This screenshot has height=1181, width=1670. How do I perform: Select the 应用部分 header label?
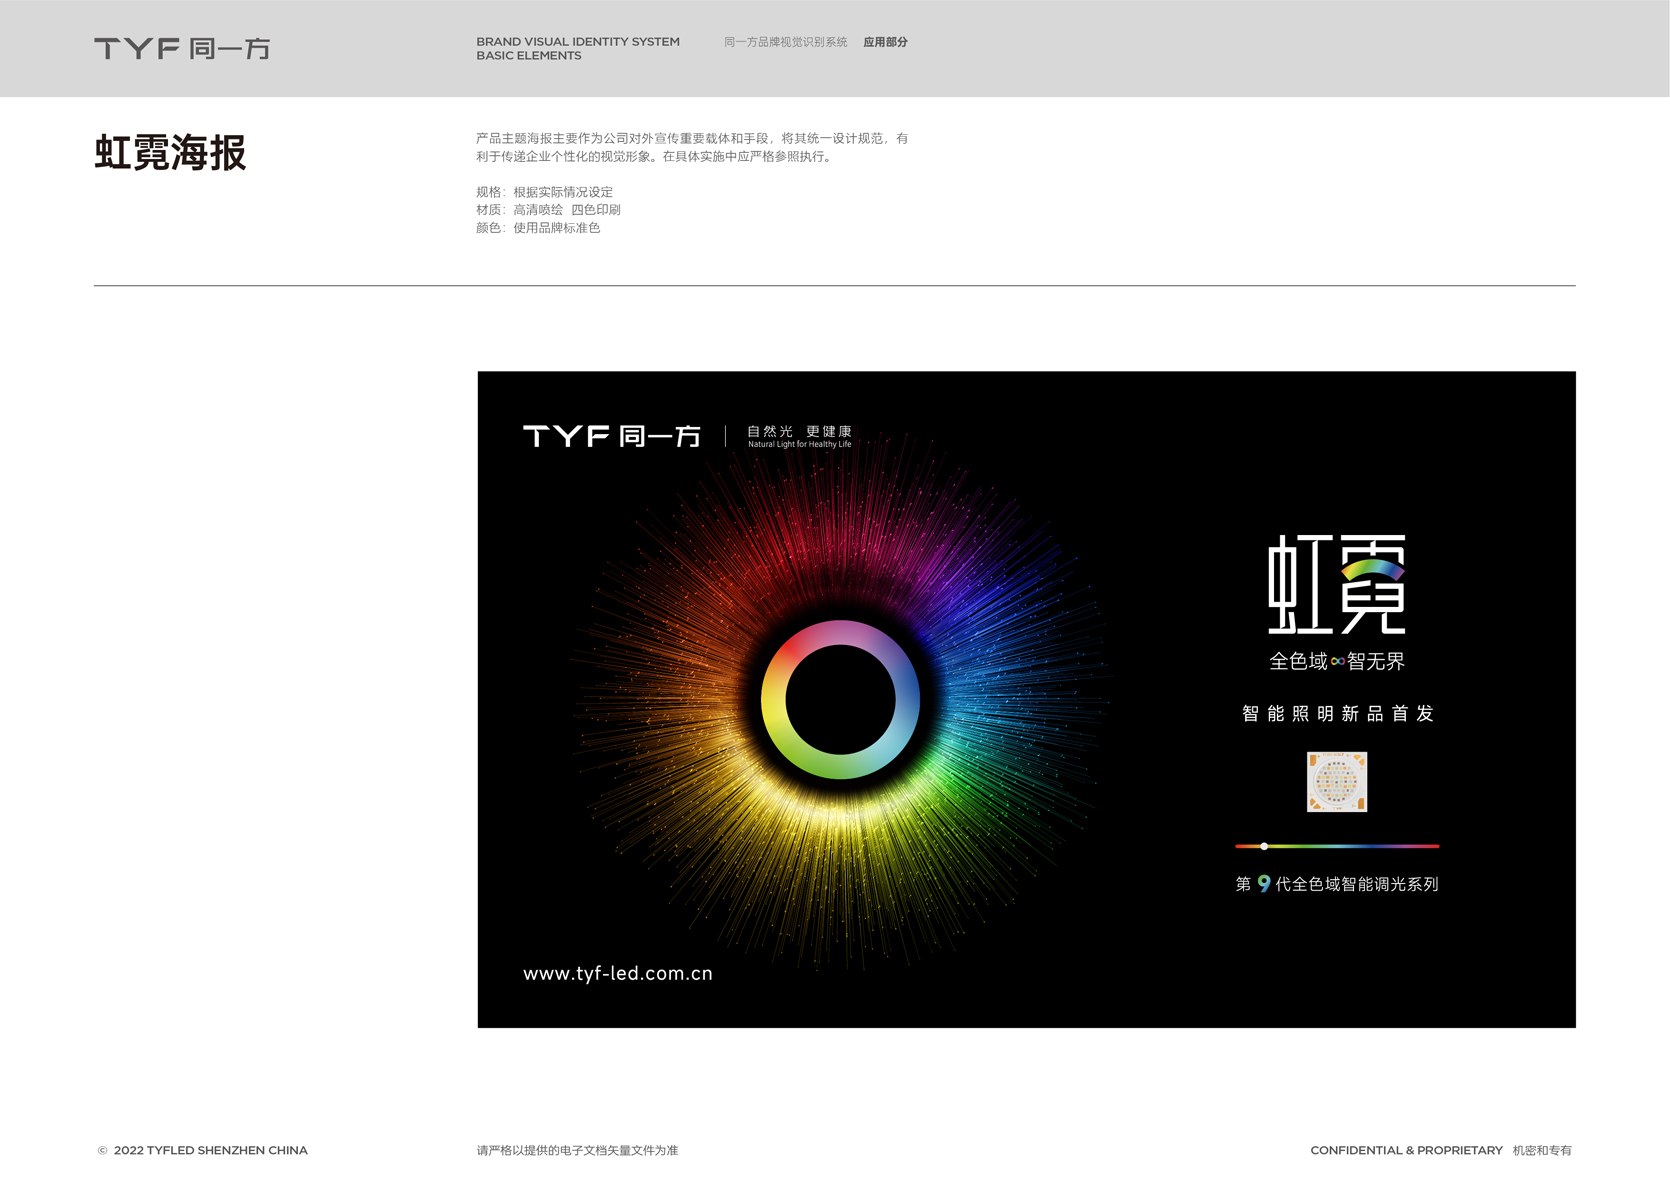pyautogui.click(x=885, y=42)
